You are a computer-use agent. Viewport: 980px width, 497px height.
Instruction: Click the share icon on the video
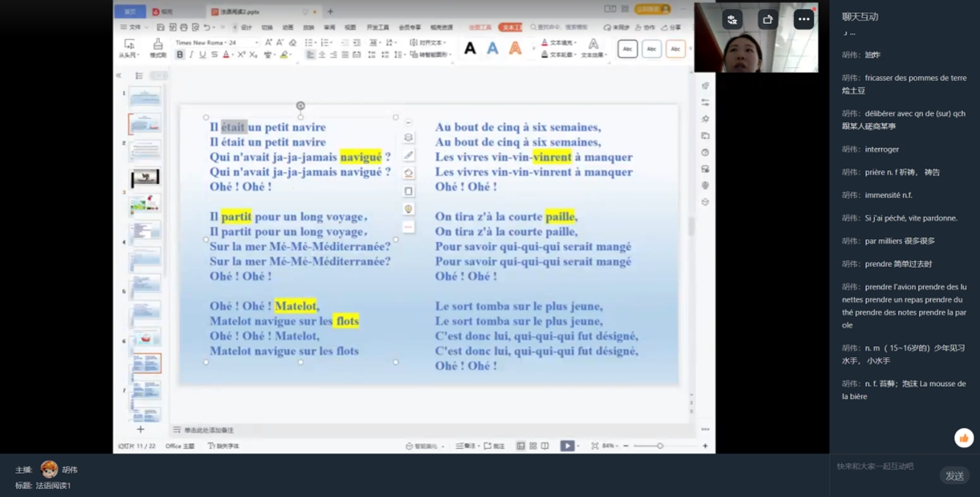[767, 19]
